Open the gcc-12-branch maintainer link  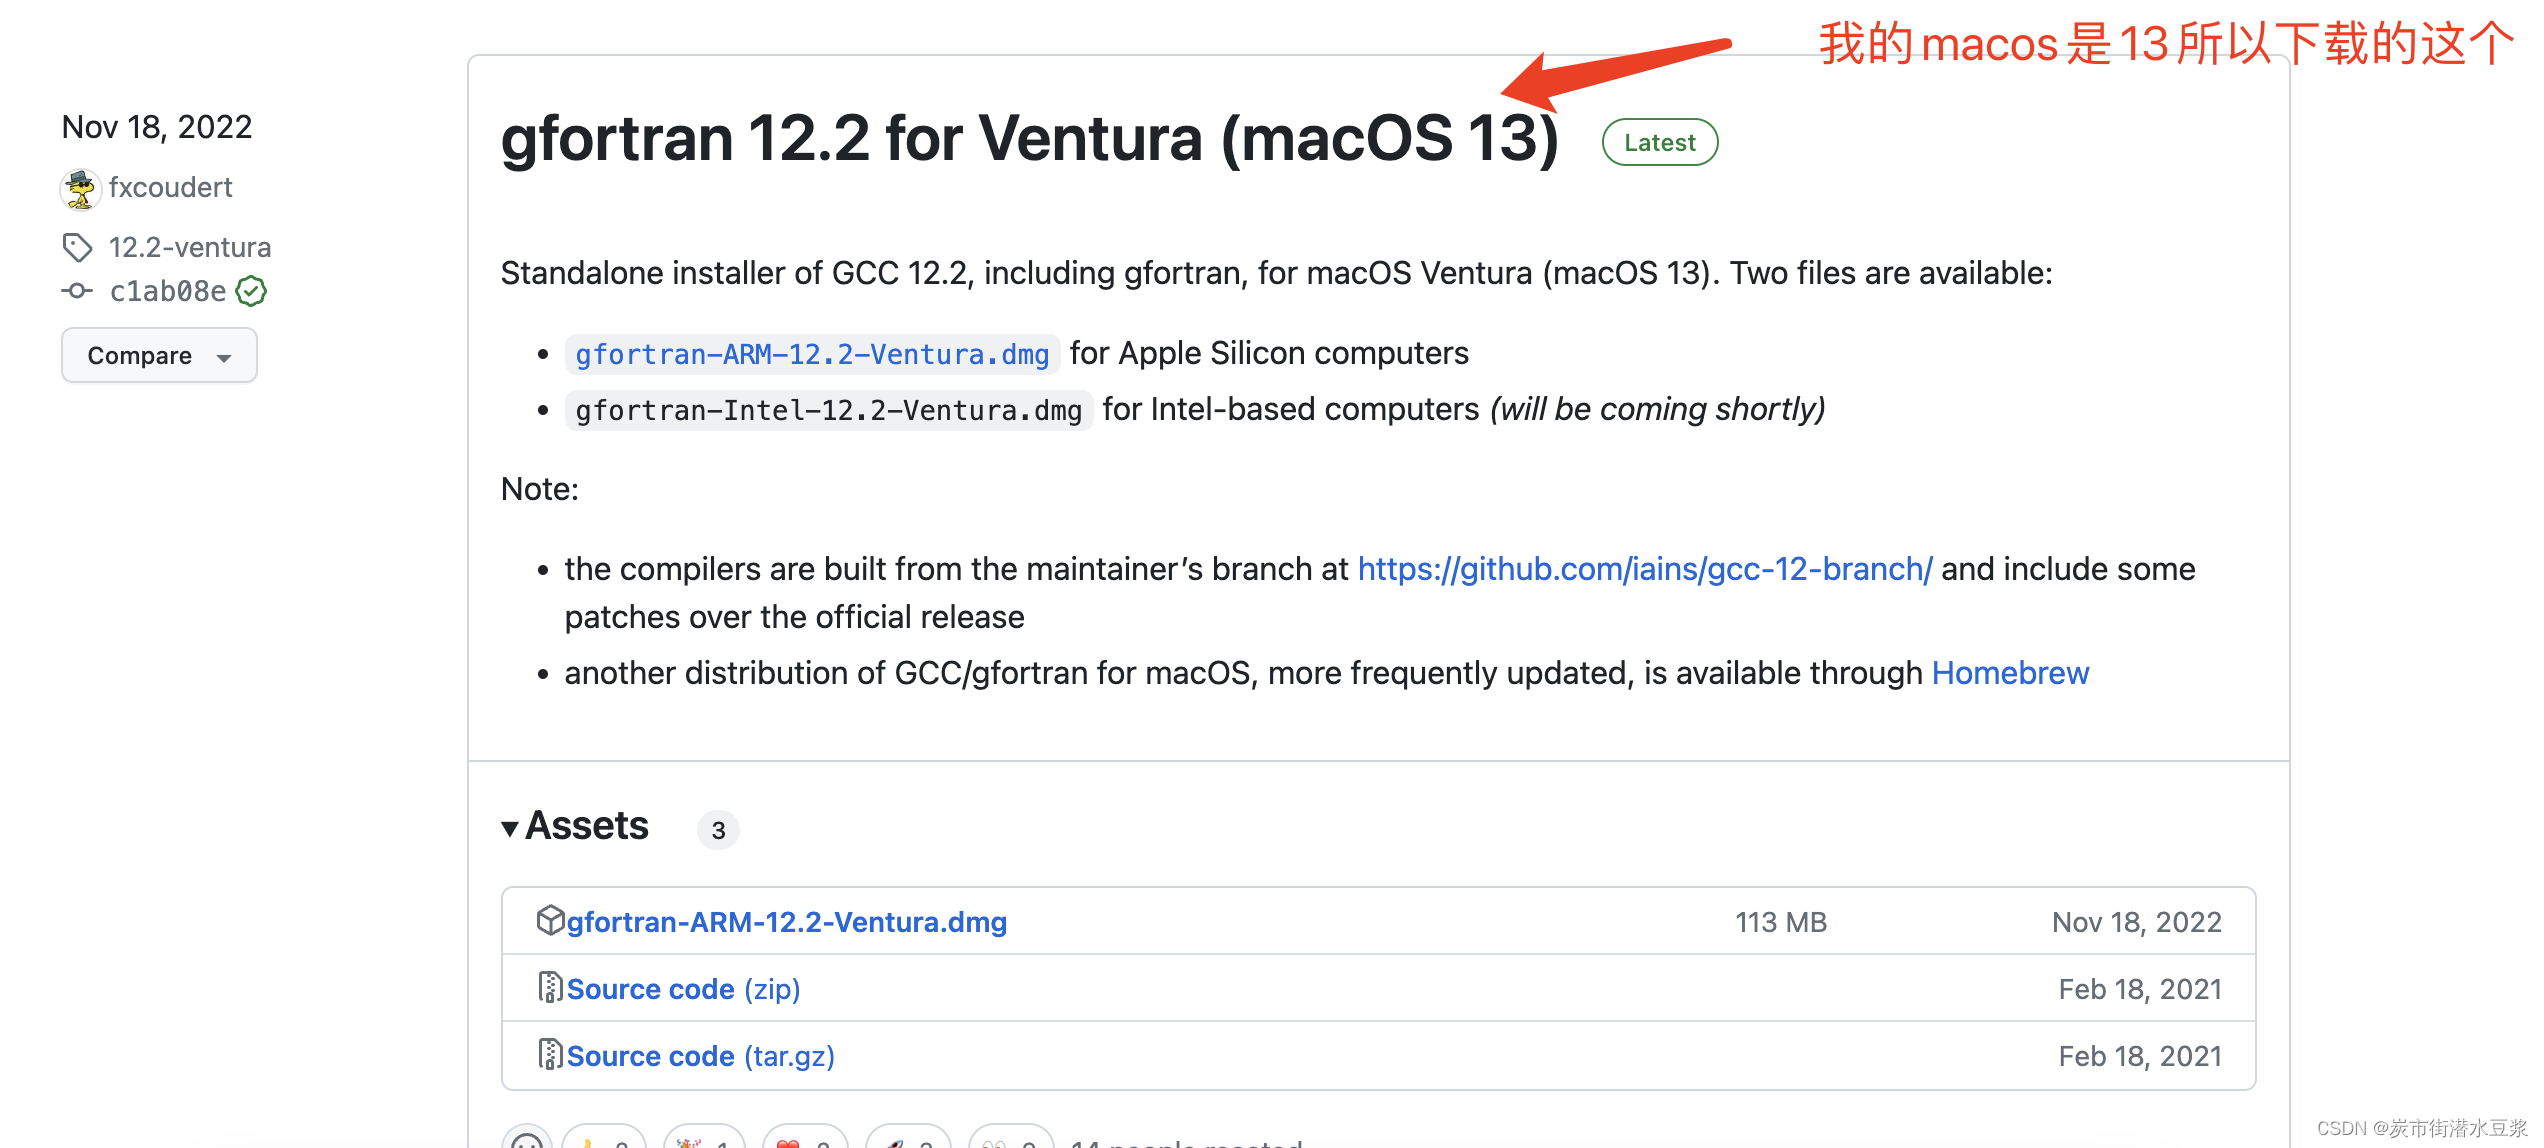click(1644, 568)
